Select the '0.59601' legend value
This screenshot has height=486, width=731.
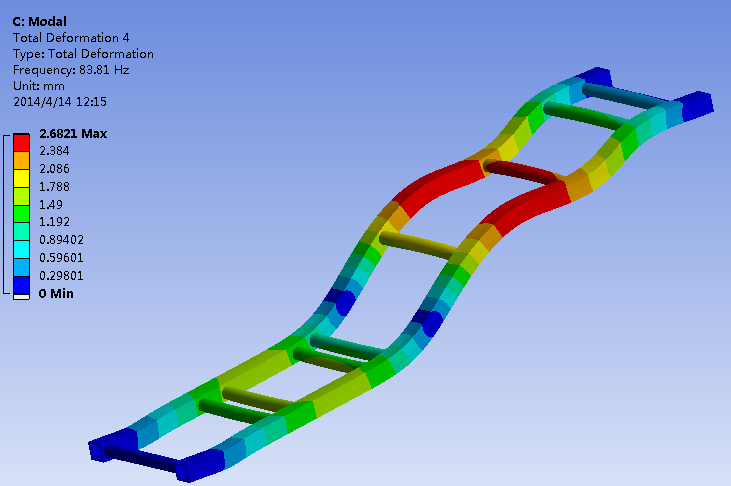61,258
